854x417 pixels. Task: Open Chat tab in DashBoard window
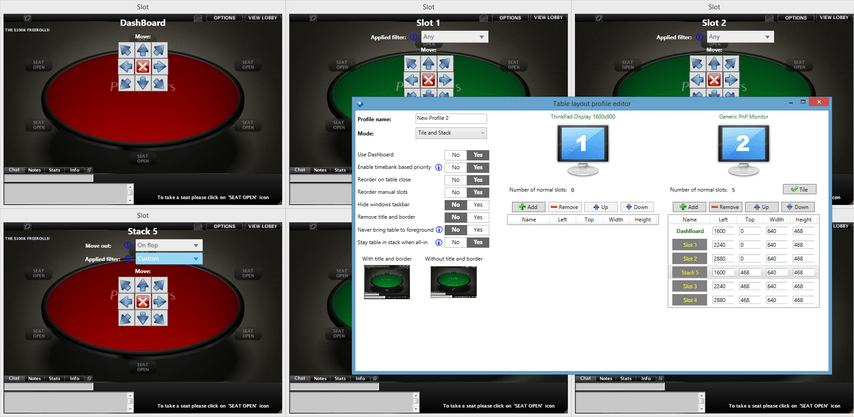point(14,170)
